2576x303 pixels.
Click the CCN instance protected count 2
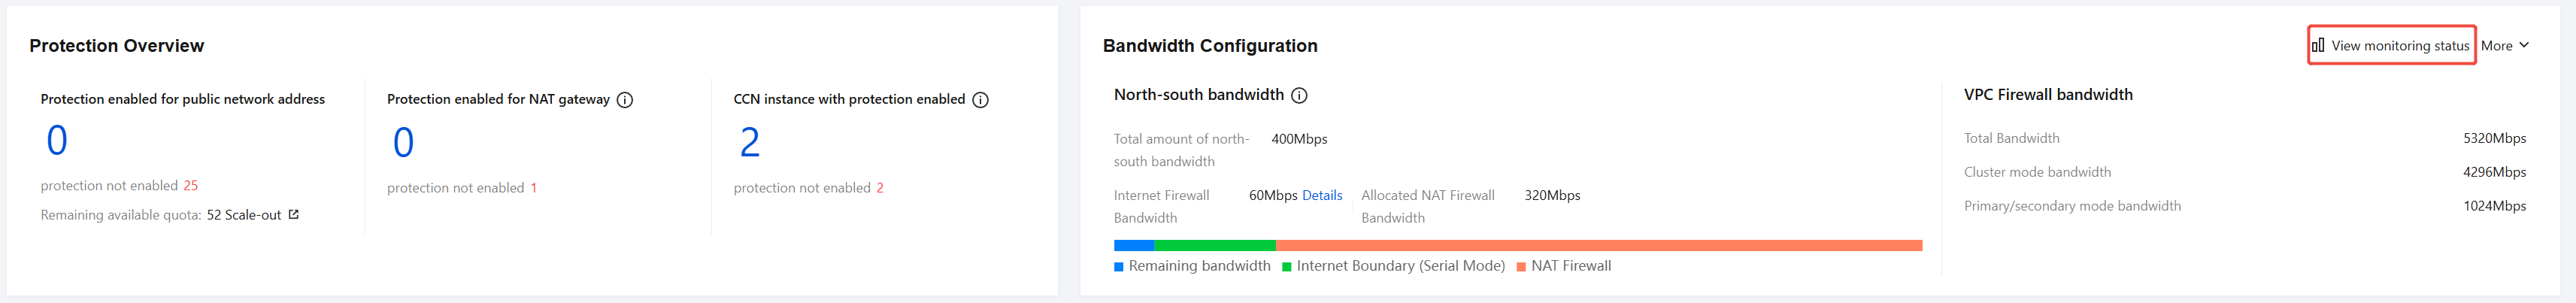click(750, 142)
